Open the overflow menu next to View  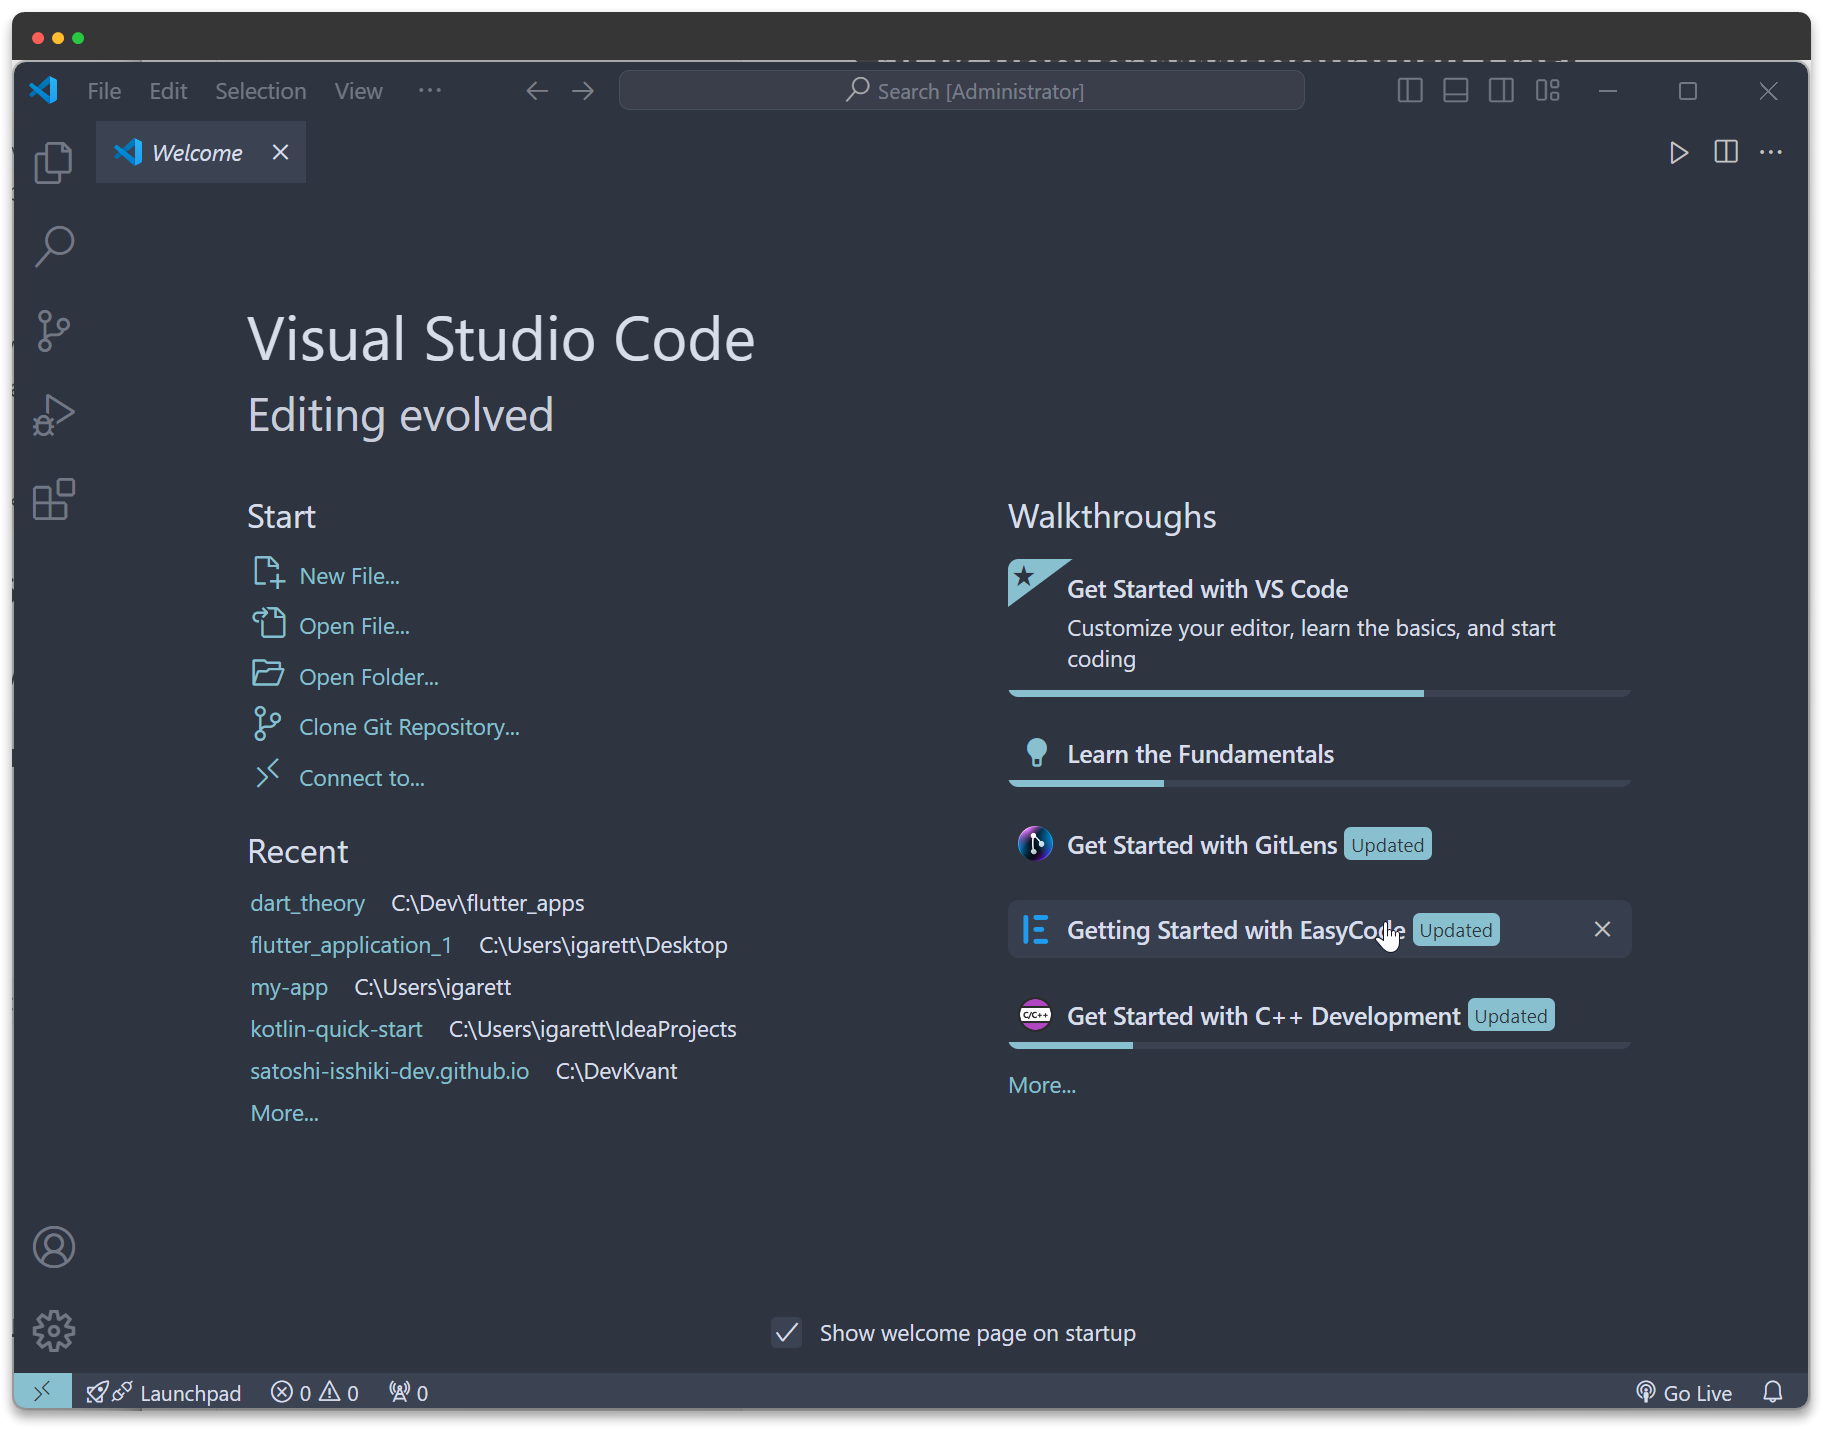(430, 90)
